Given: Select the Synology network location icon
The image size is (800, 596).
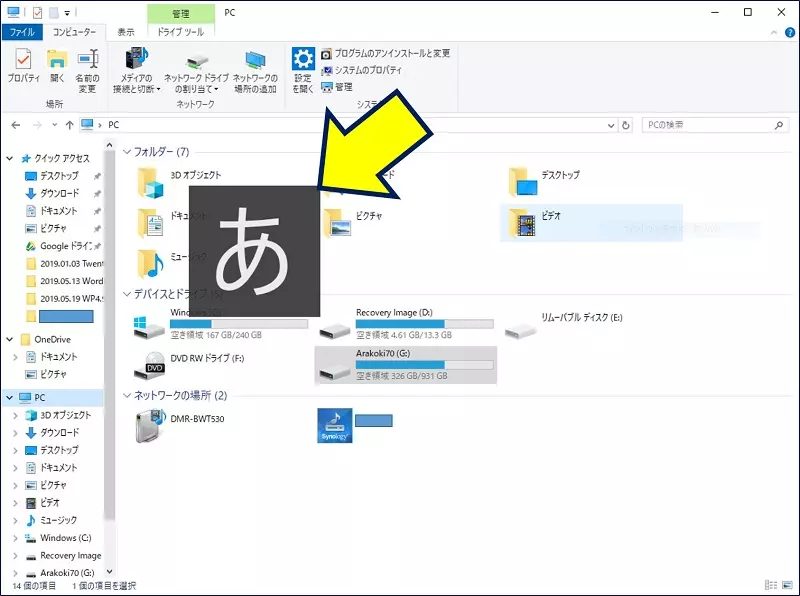Looking at the screenshot, I should click(335, 426).
